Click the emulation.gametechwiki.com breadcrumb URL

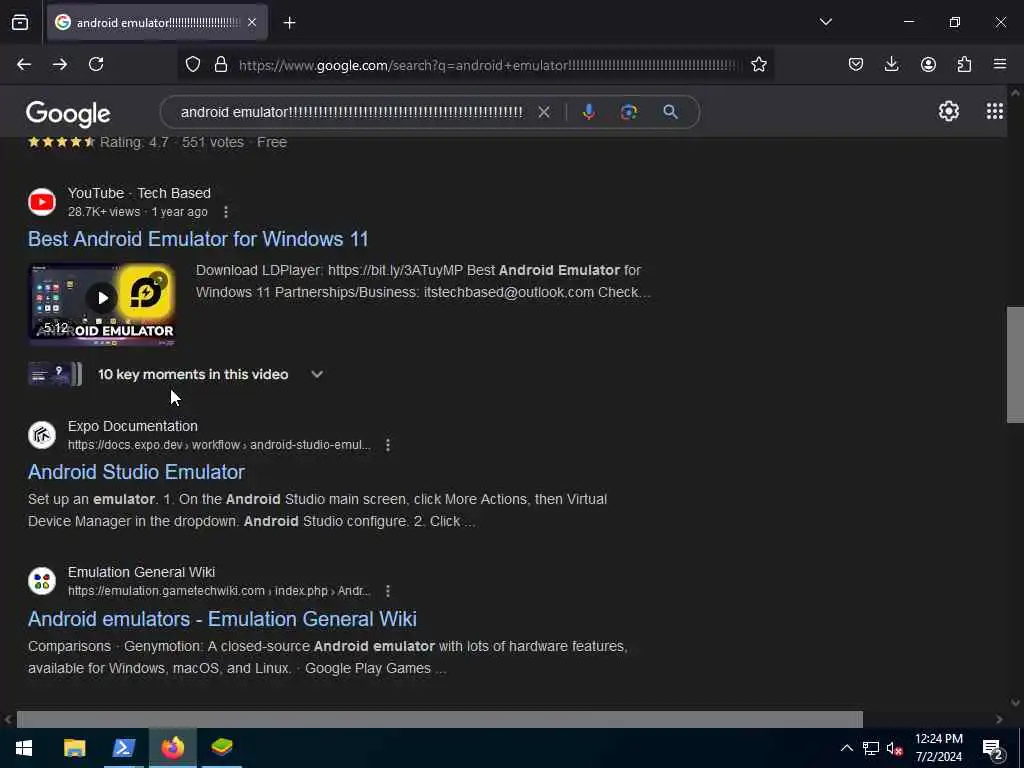(x=219, y=591)
